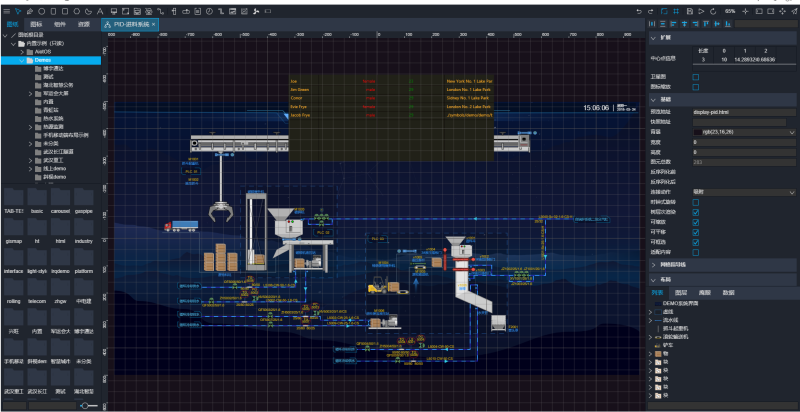
Task: Enable the 卫星图 checkbox
Action: [696, 76]
